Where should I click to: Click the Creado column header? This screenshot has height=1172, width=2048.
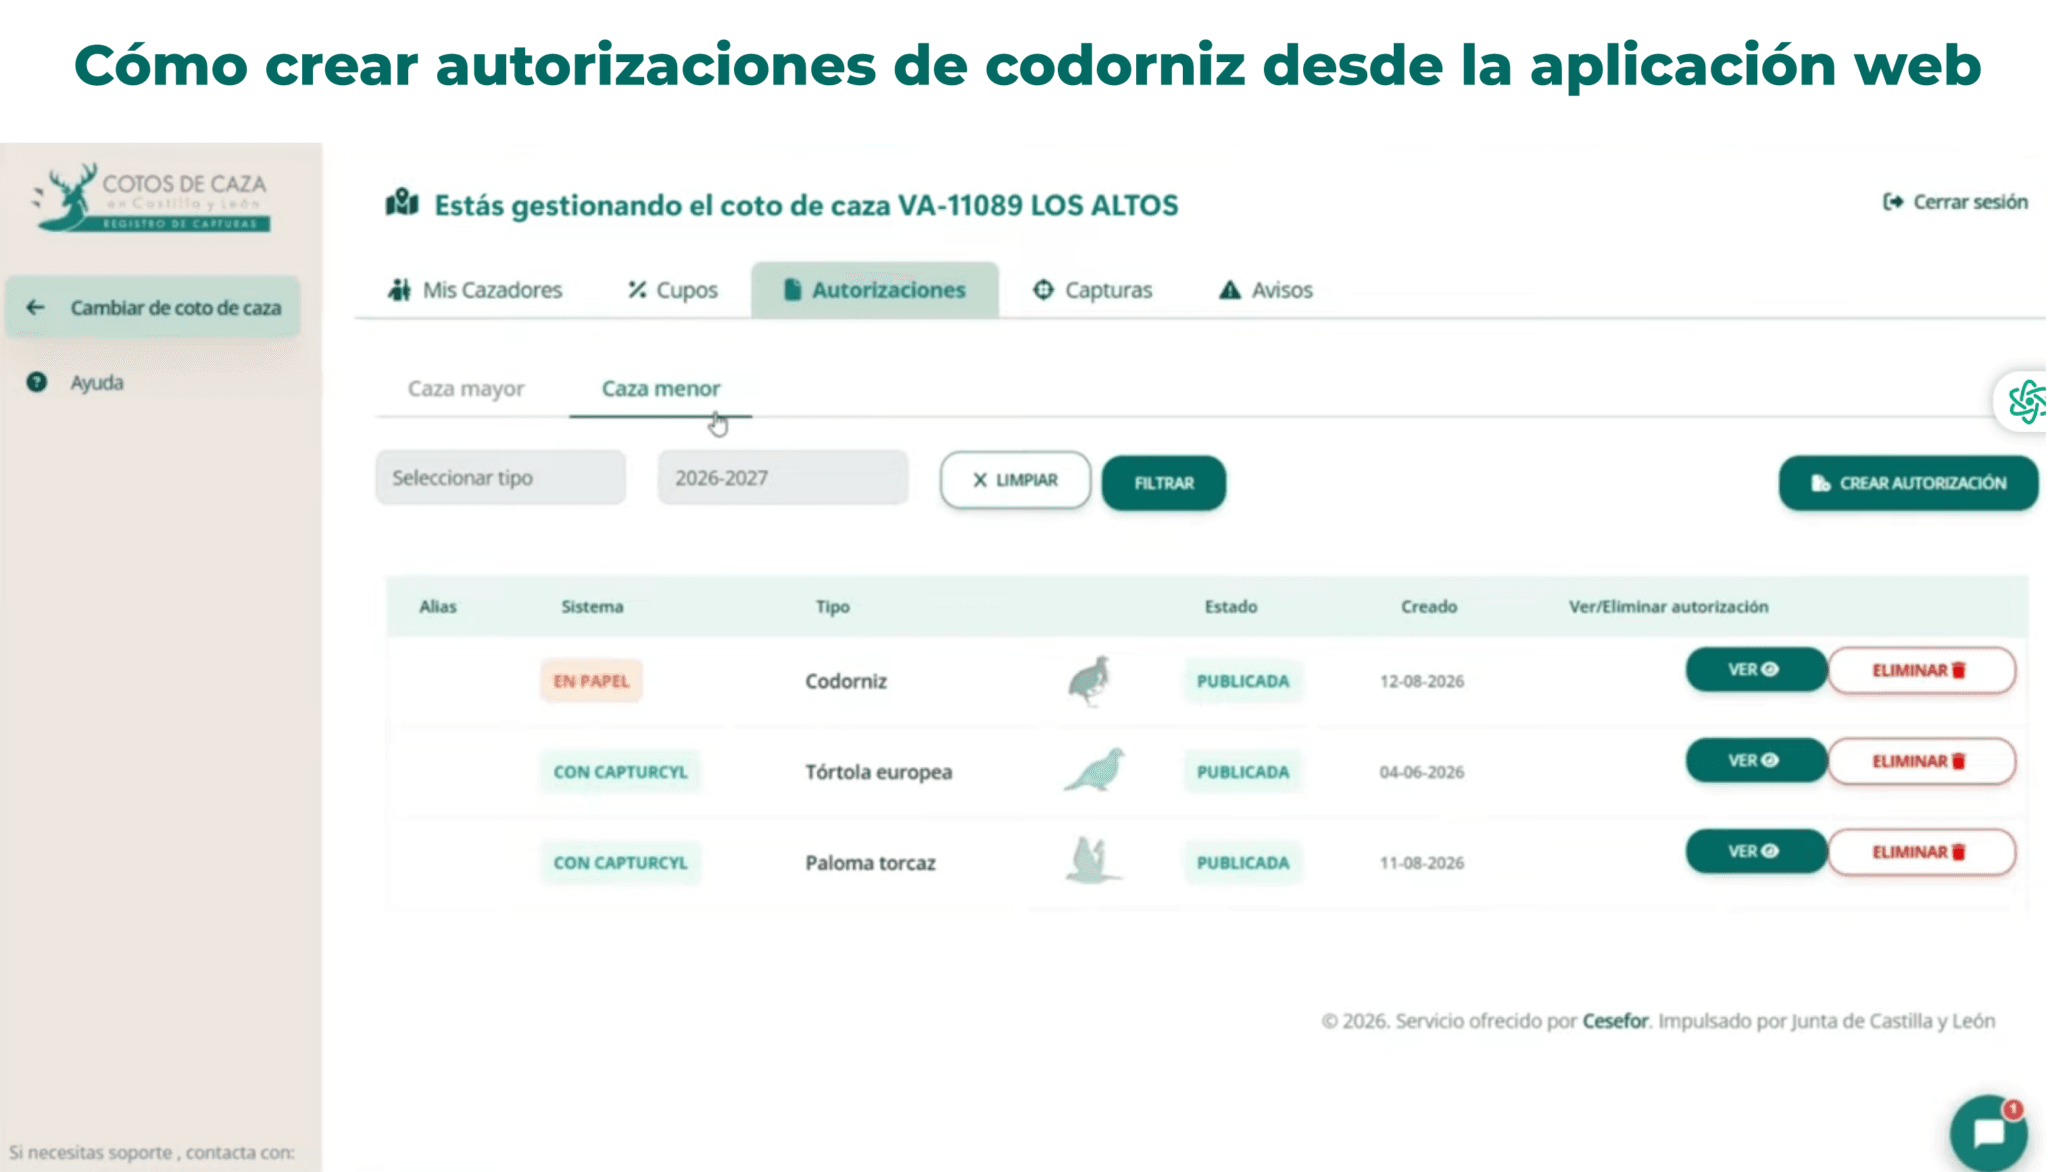[x=1429, y=607]
